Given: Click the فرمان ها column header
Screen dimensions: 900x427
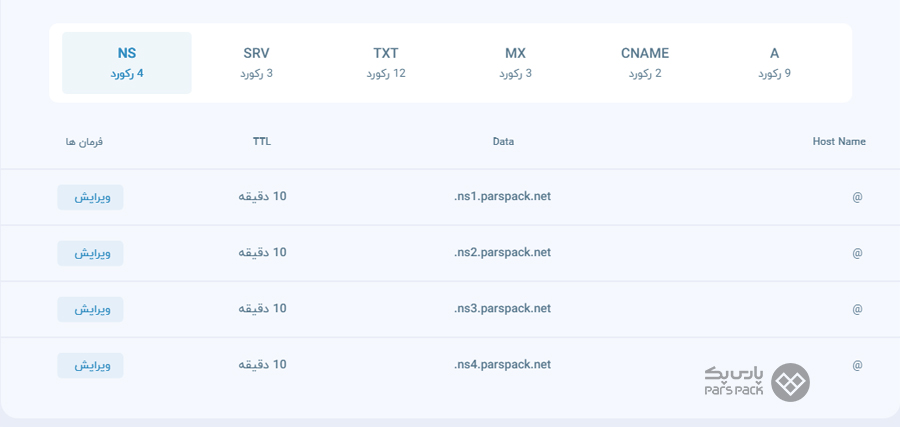Looking at the screenshot, I should [x=84, y=142].
